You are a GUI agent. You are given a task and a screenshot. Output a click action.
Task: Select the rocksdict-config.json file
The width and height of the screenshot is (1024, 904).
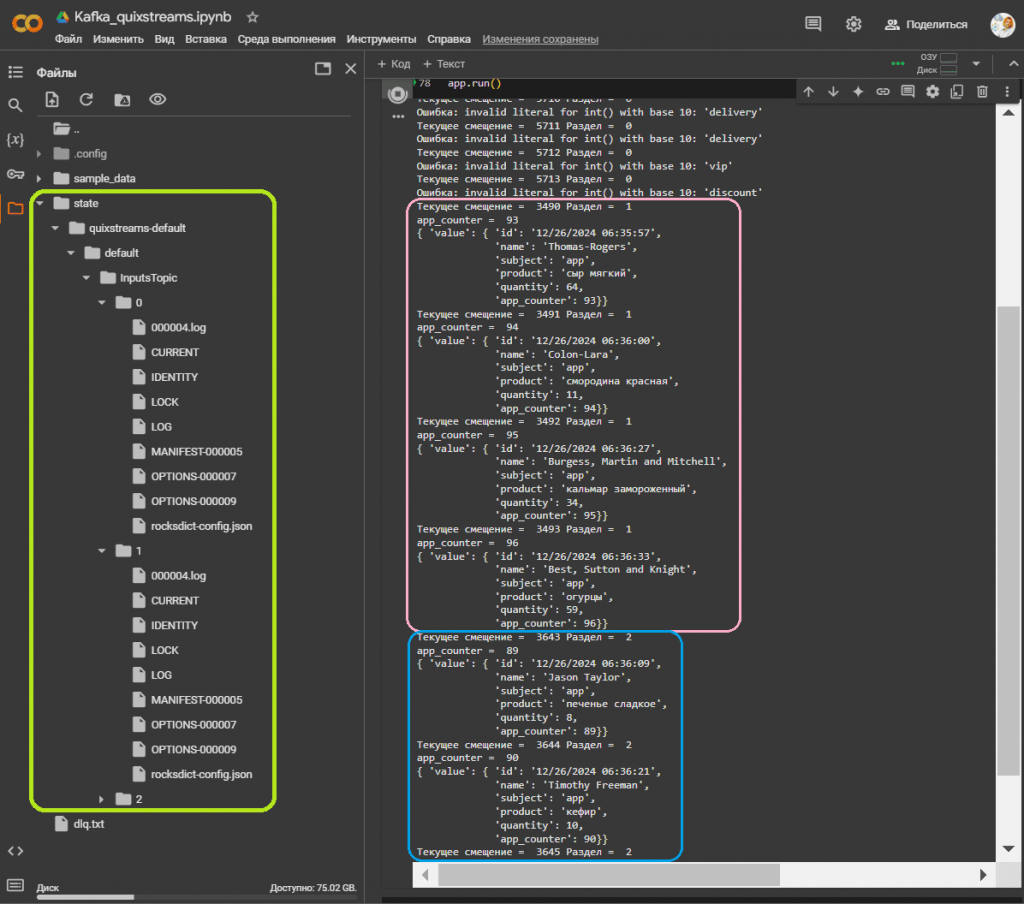(201, 525)
